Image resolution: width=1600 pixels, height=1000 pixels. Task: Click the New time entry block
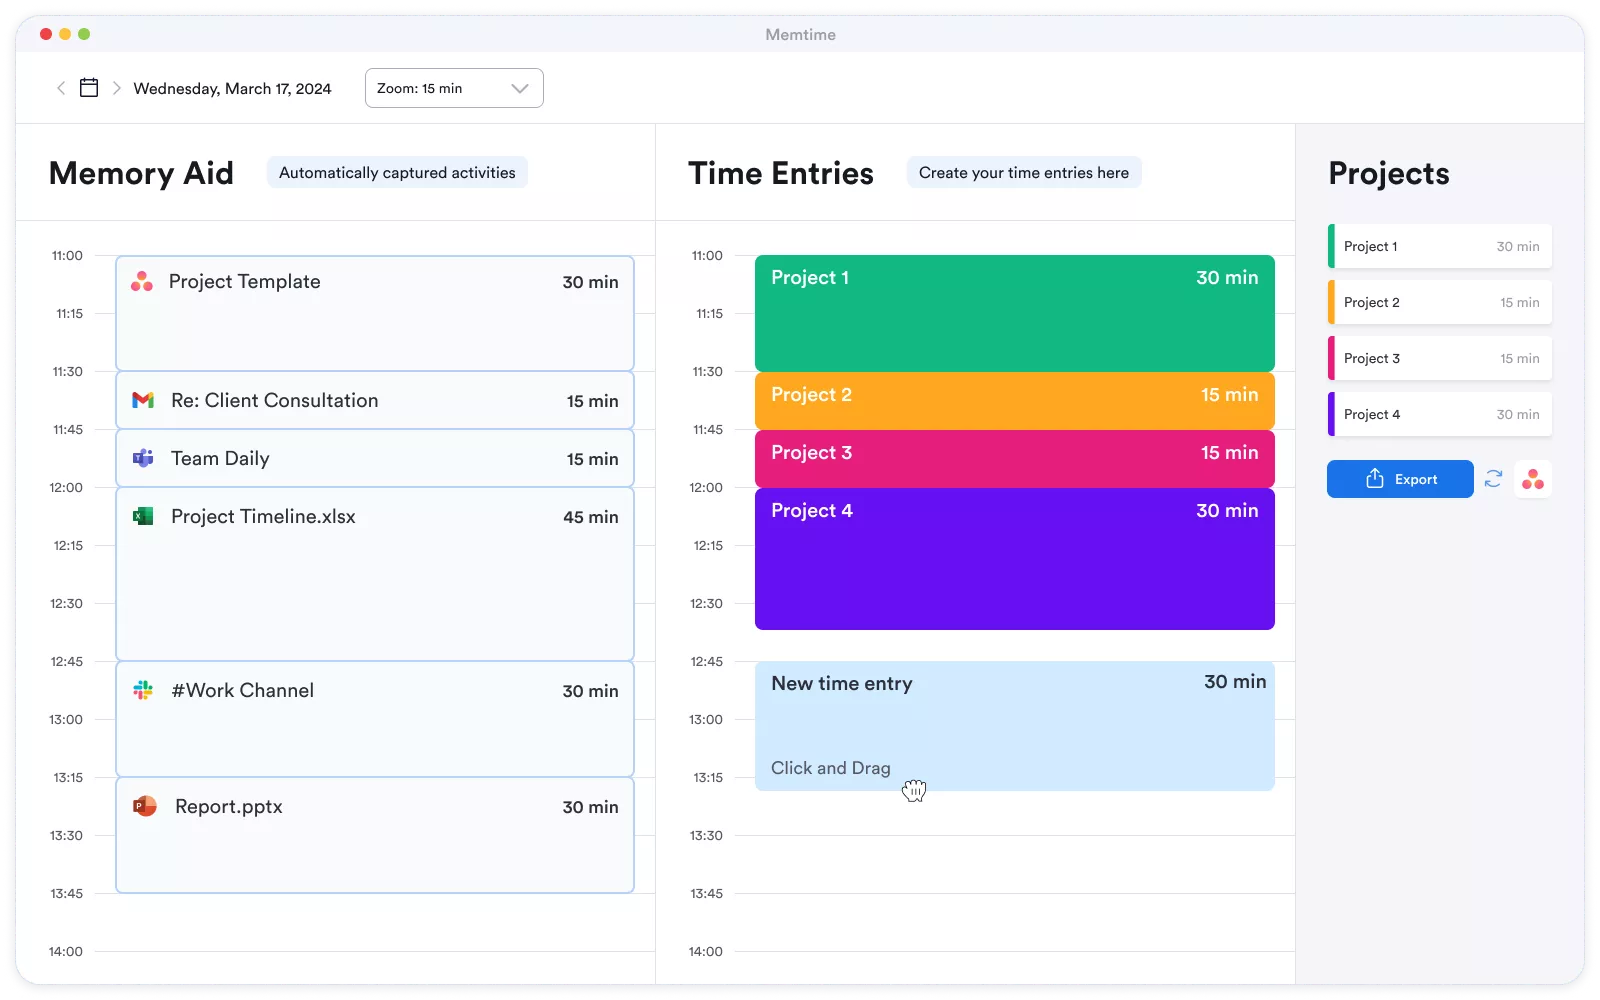[x=1014, y=725]
